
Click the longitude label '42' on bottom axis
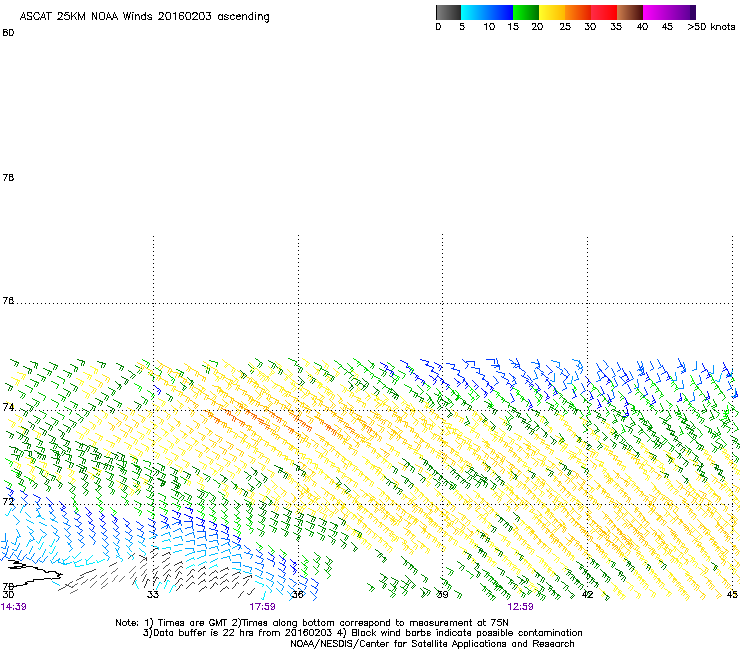(587, 594)
